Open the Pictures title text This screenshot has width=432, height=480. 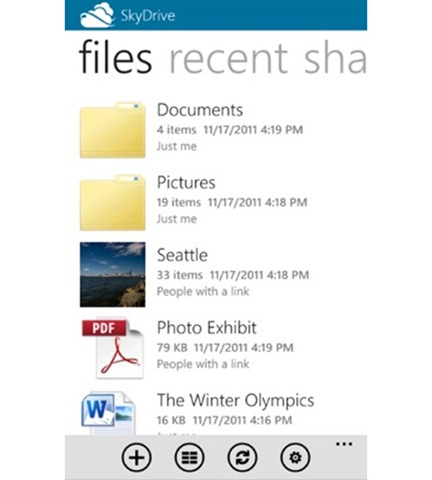pyautogui.click(x=186, y=182)
